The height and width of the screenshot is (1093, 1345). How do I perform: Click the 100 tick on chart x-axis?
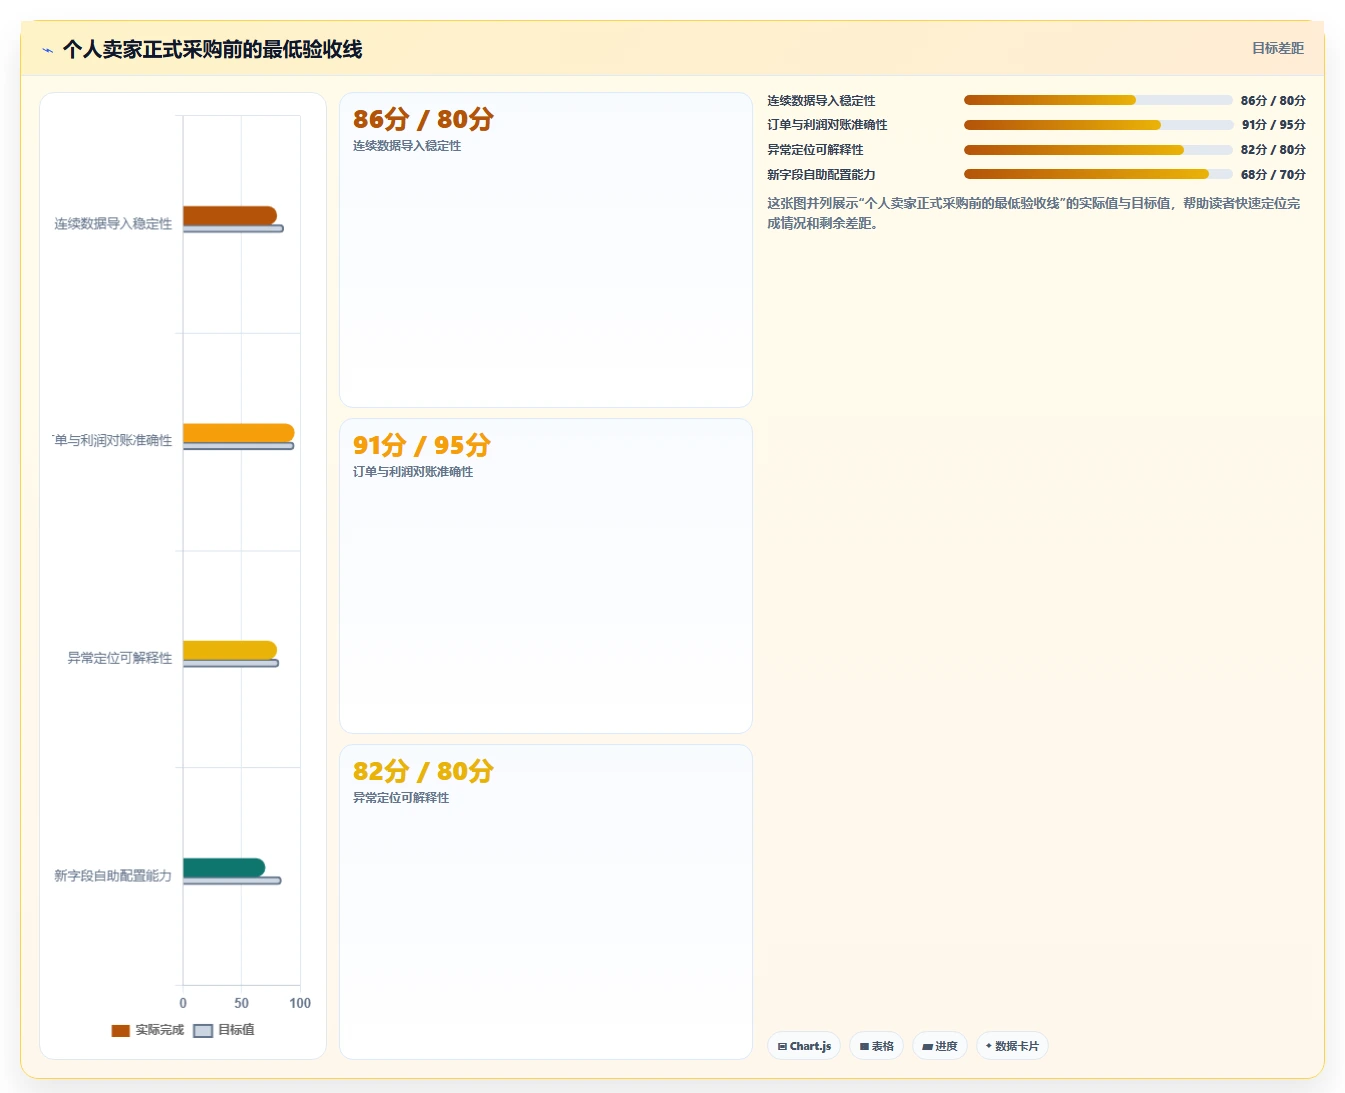(x=300, y=1003)
